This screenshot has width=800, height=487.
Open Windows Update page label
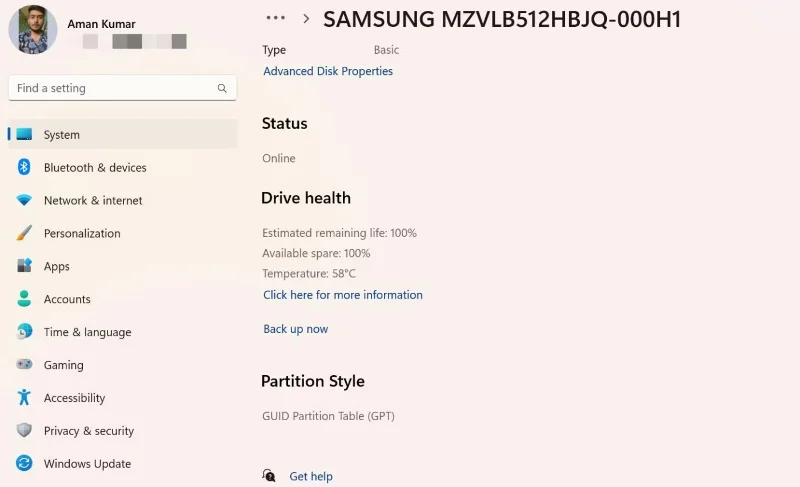pyautogui.click(x=87, y=464)
